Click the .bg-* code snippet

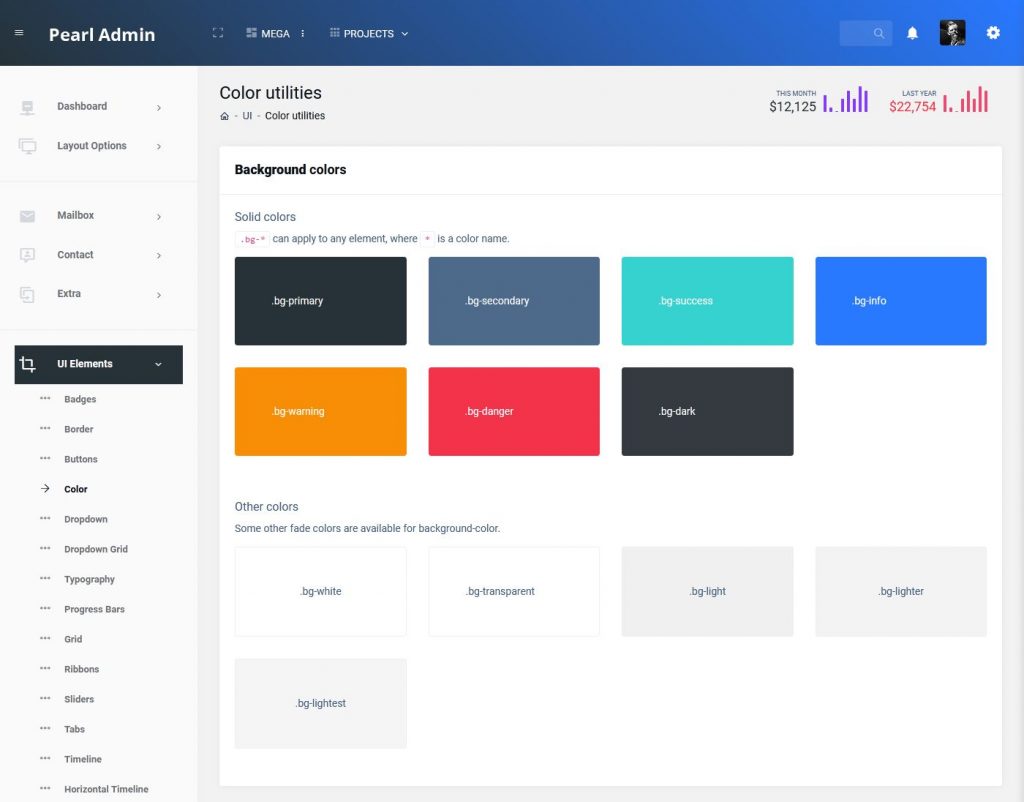pos(252,239)
